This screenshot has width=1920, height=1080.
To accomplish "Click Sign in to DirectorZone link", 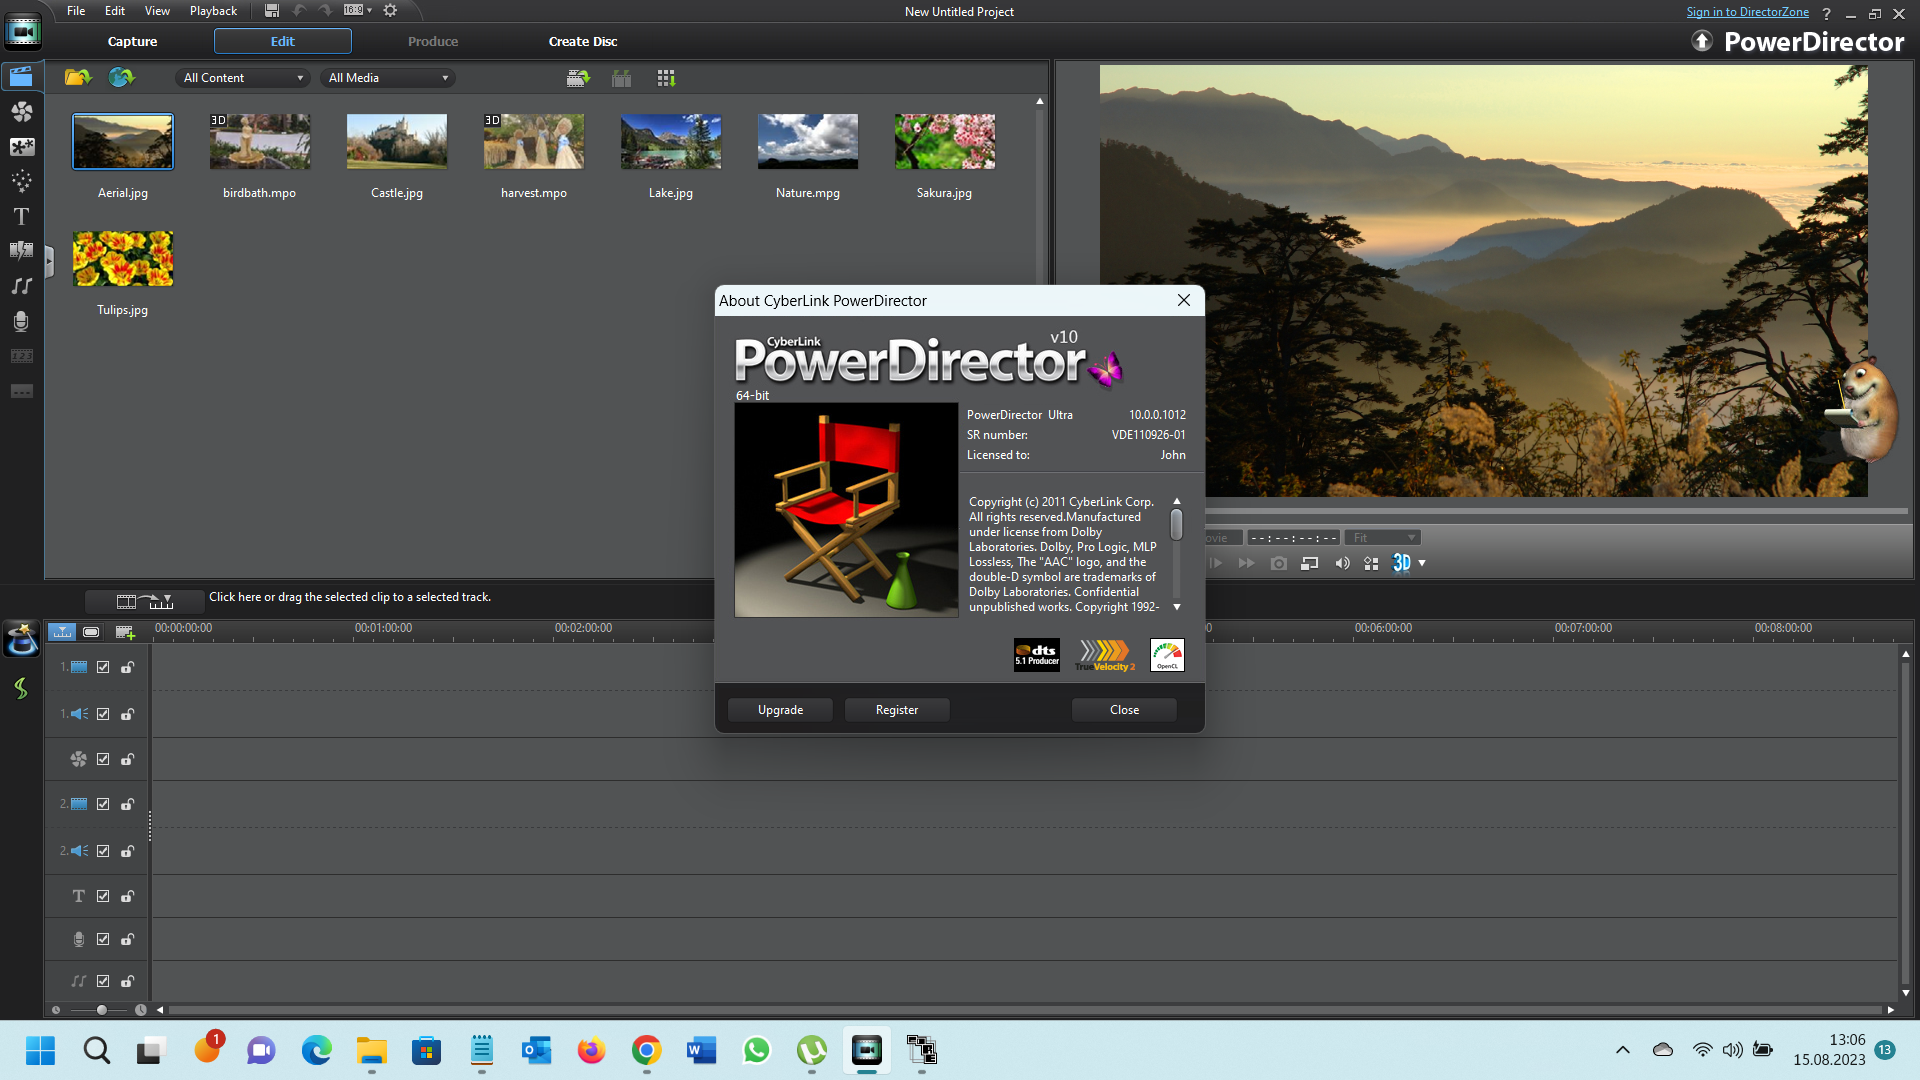I will pyautogui.click(x=1747, y=12).
